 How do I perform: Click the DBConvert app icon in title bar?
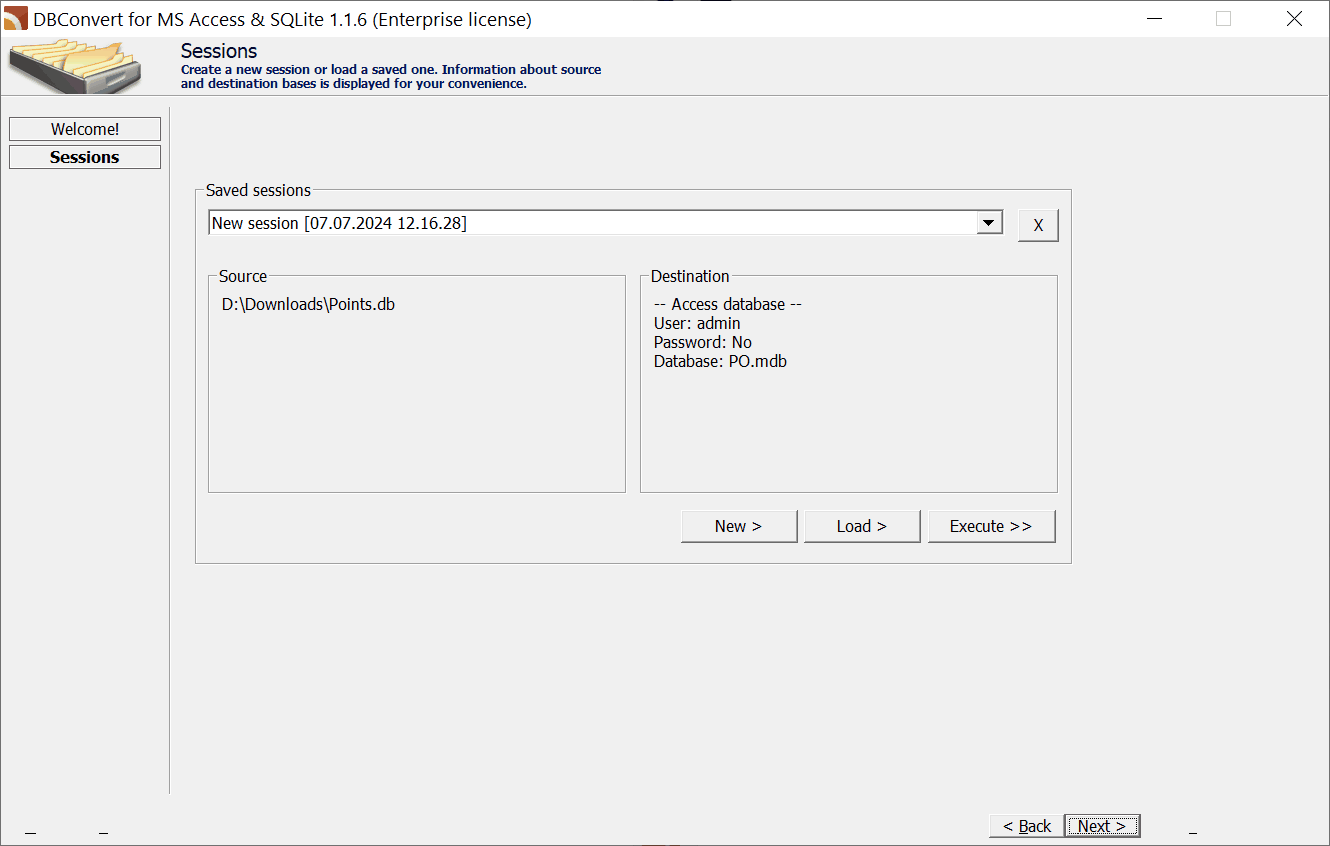16,18
